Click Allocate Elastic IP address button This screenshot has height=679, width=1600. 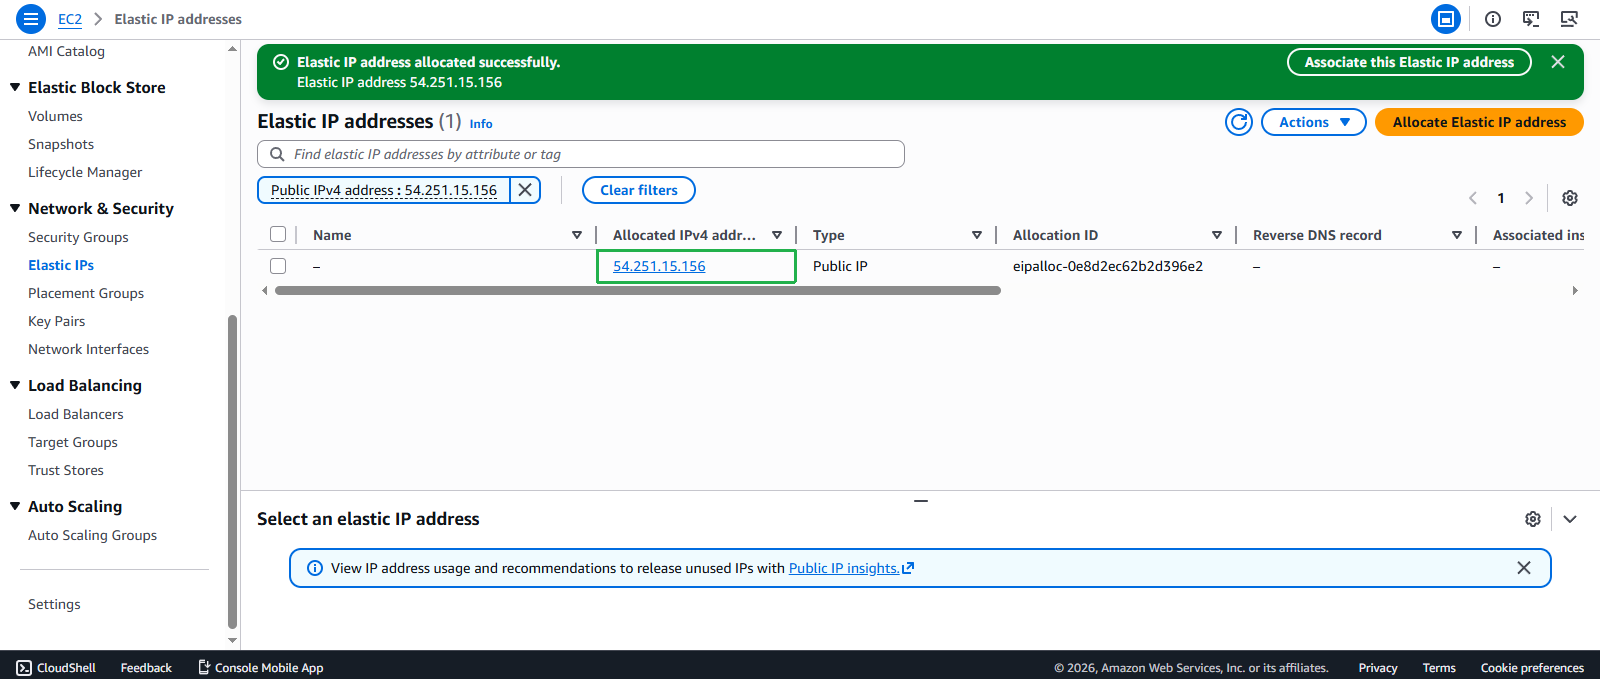coord(1479,122)
